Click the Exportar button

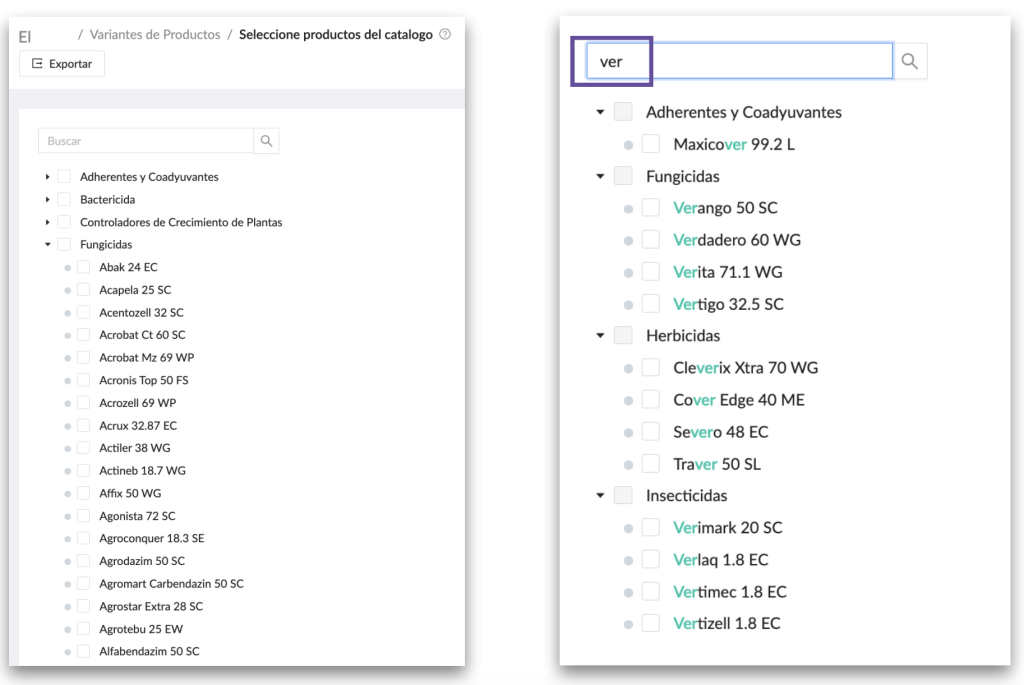[x=62, y=64]
